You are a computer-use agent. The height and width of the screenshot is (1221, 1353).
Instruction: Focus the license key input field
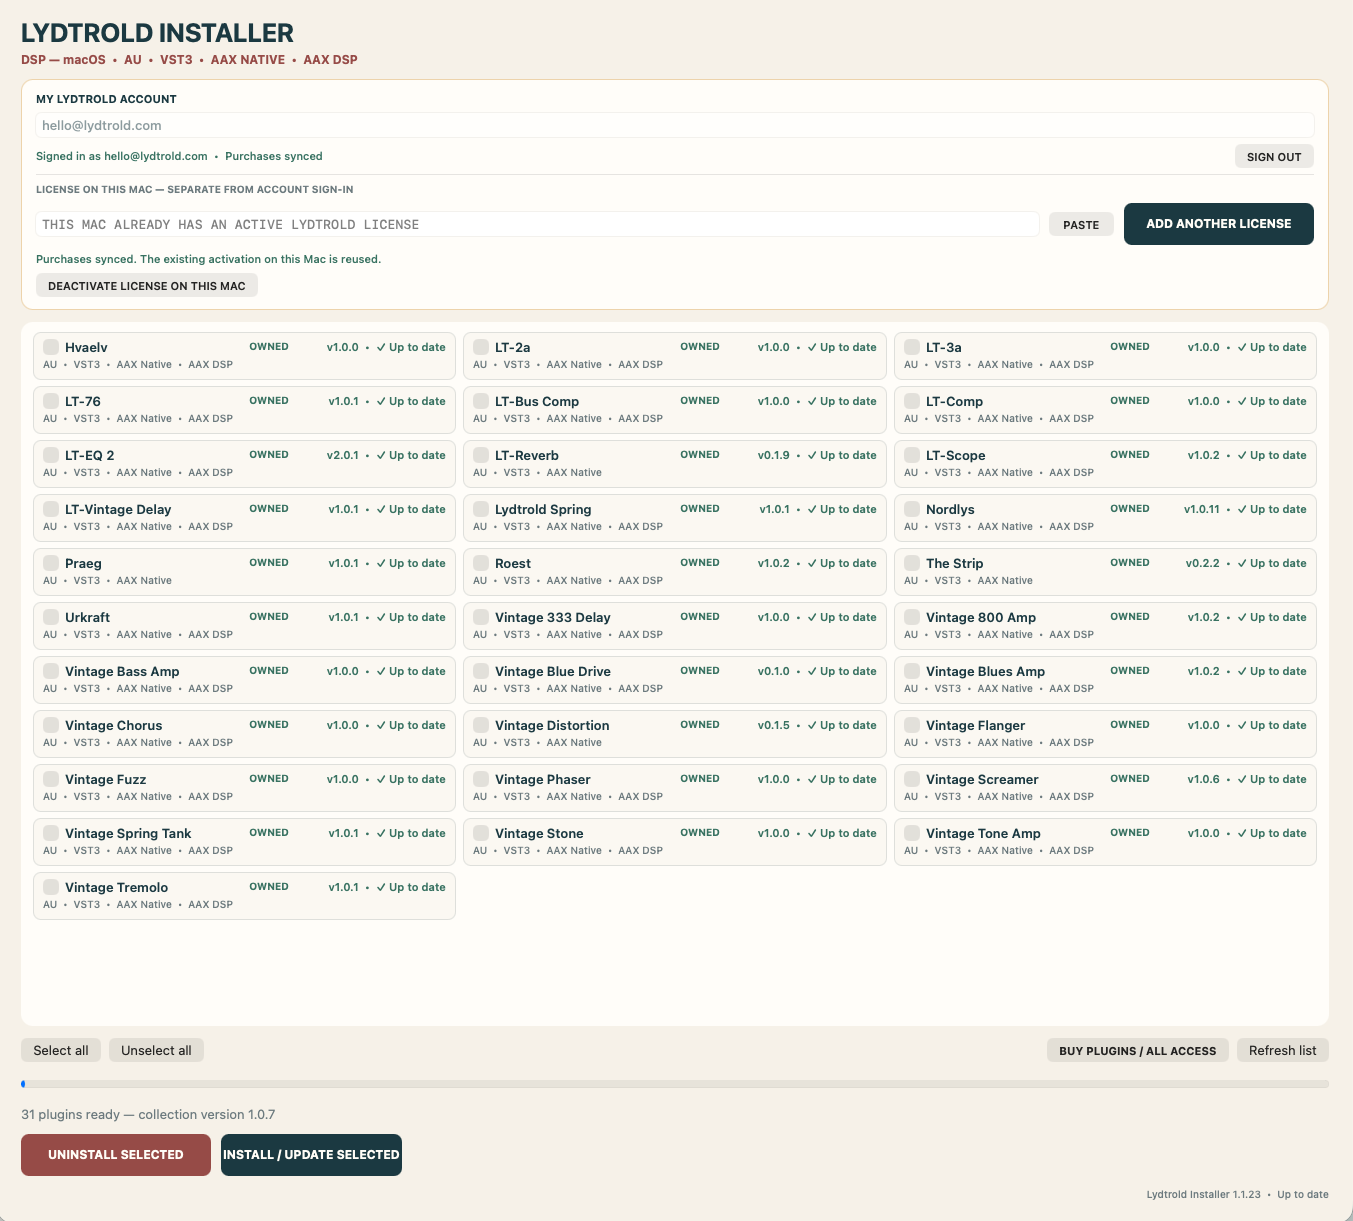pyautogui.click(x=538, y=224)
